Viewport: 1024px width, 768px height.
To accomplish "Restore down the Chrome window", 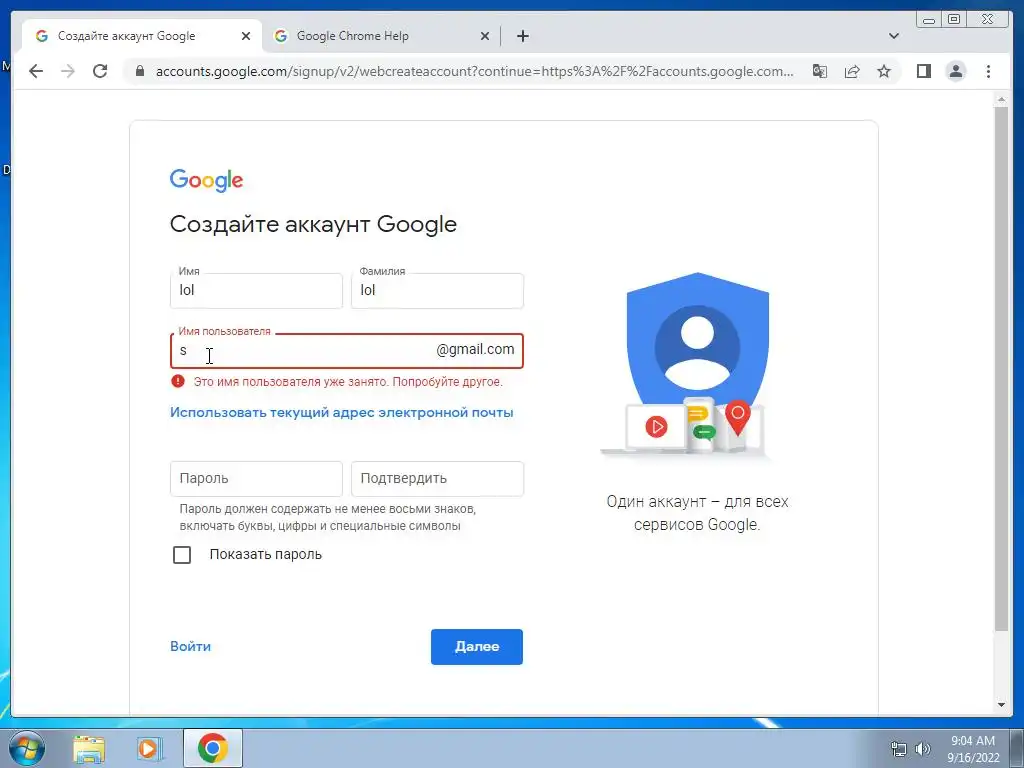I will [954, 20].
